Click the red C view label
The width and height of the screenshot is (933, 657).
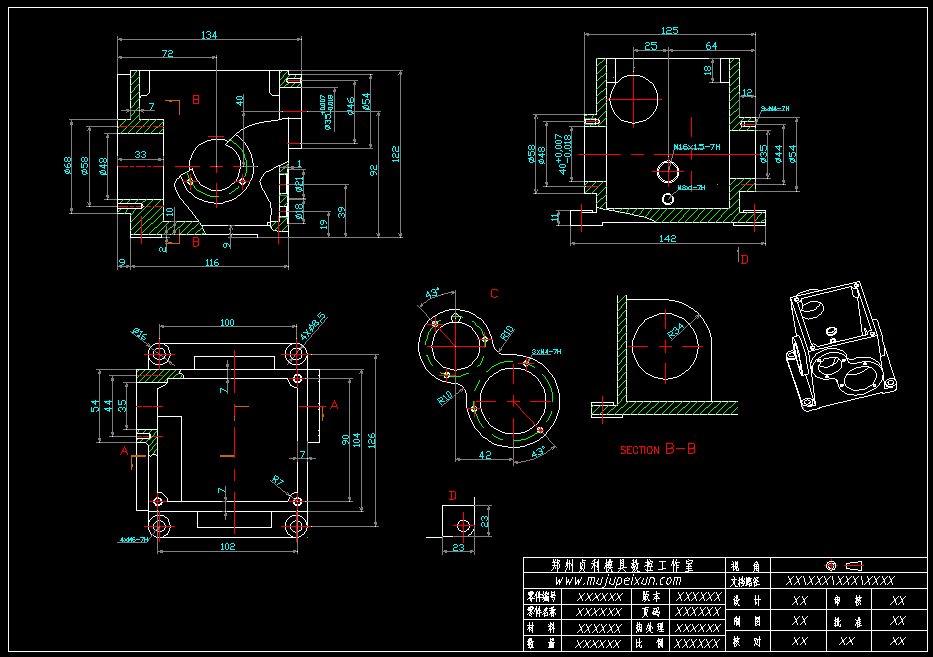[x=494, y=293]
